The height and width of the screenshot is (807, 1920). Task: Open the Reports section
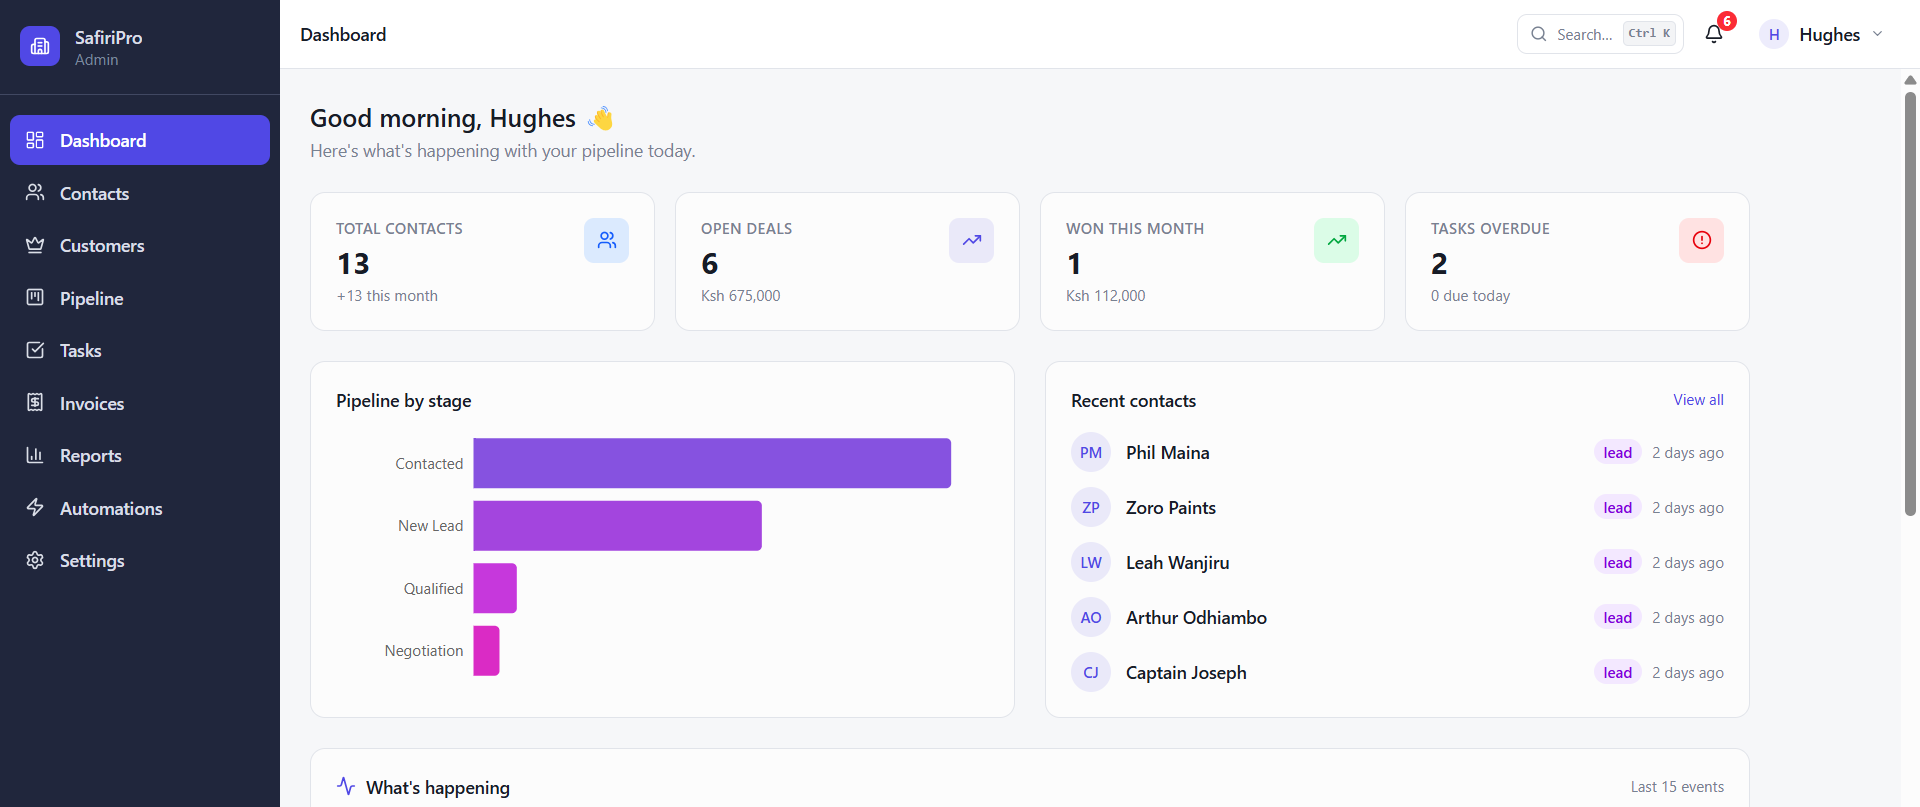(140, 455)
